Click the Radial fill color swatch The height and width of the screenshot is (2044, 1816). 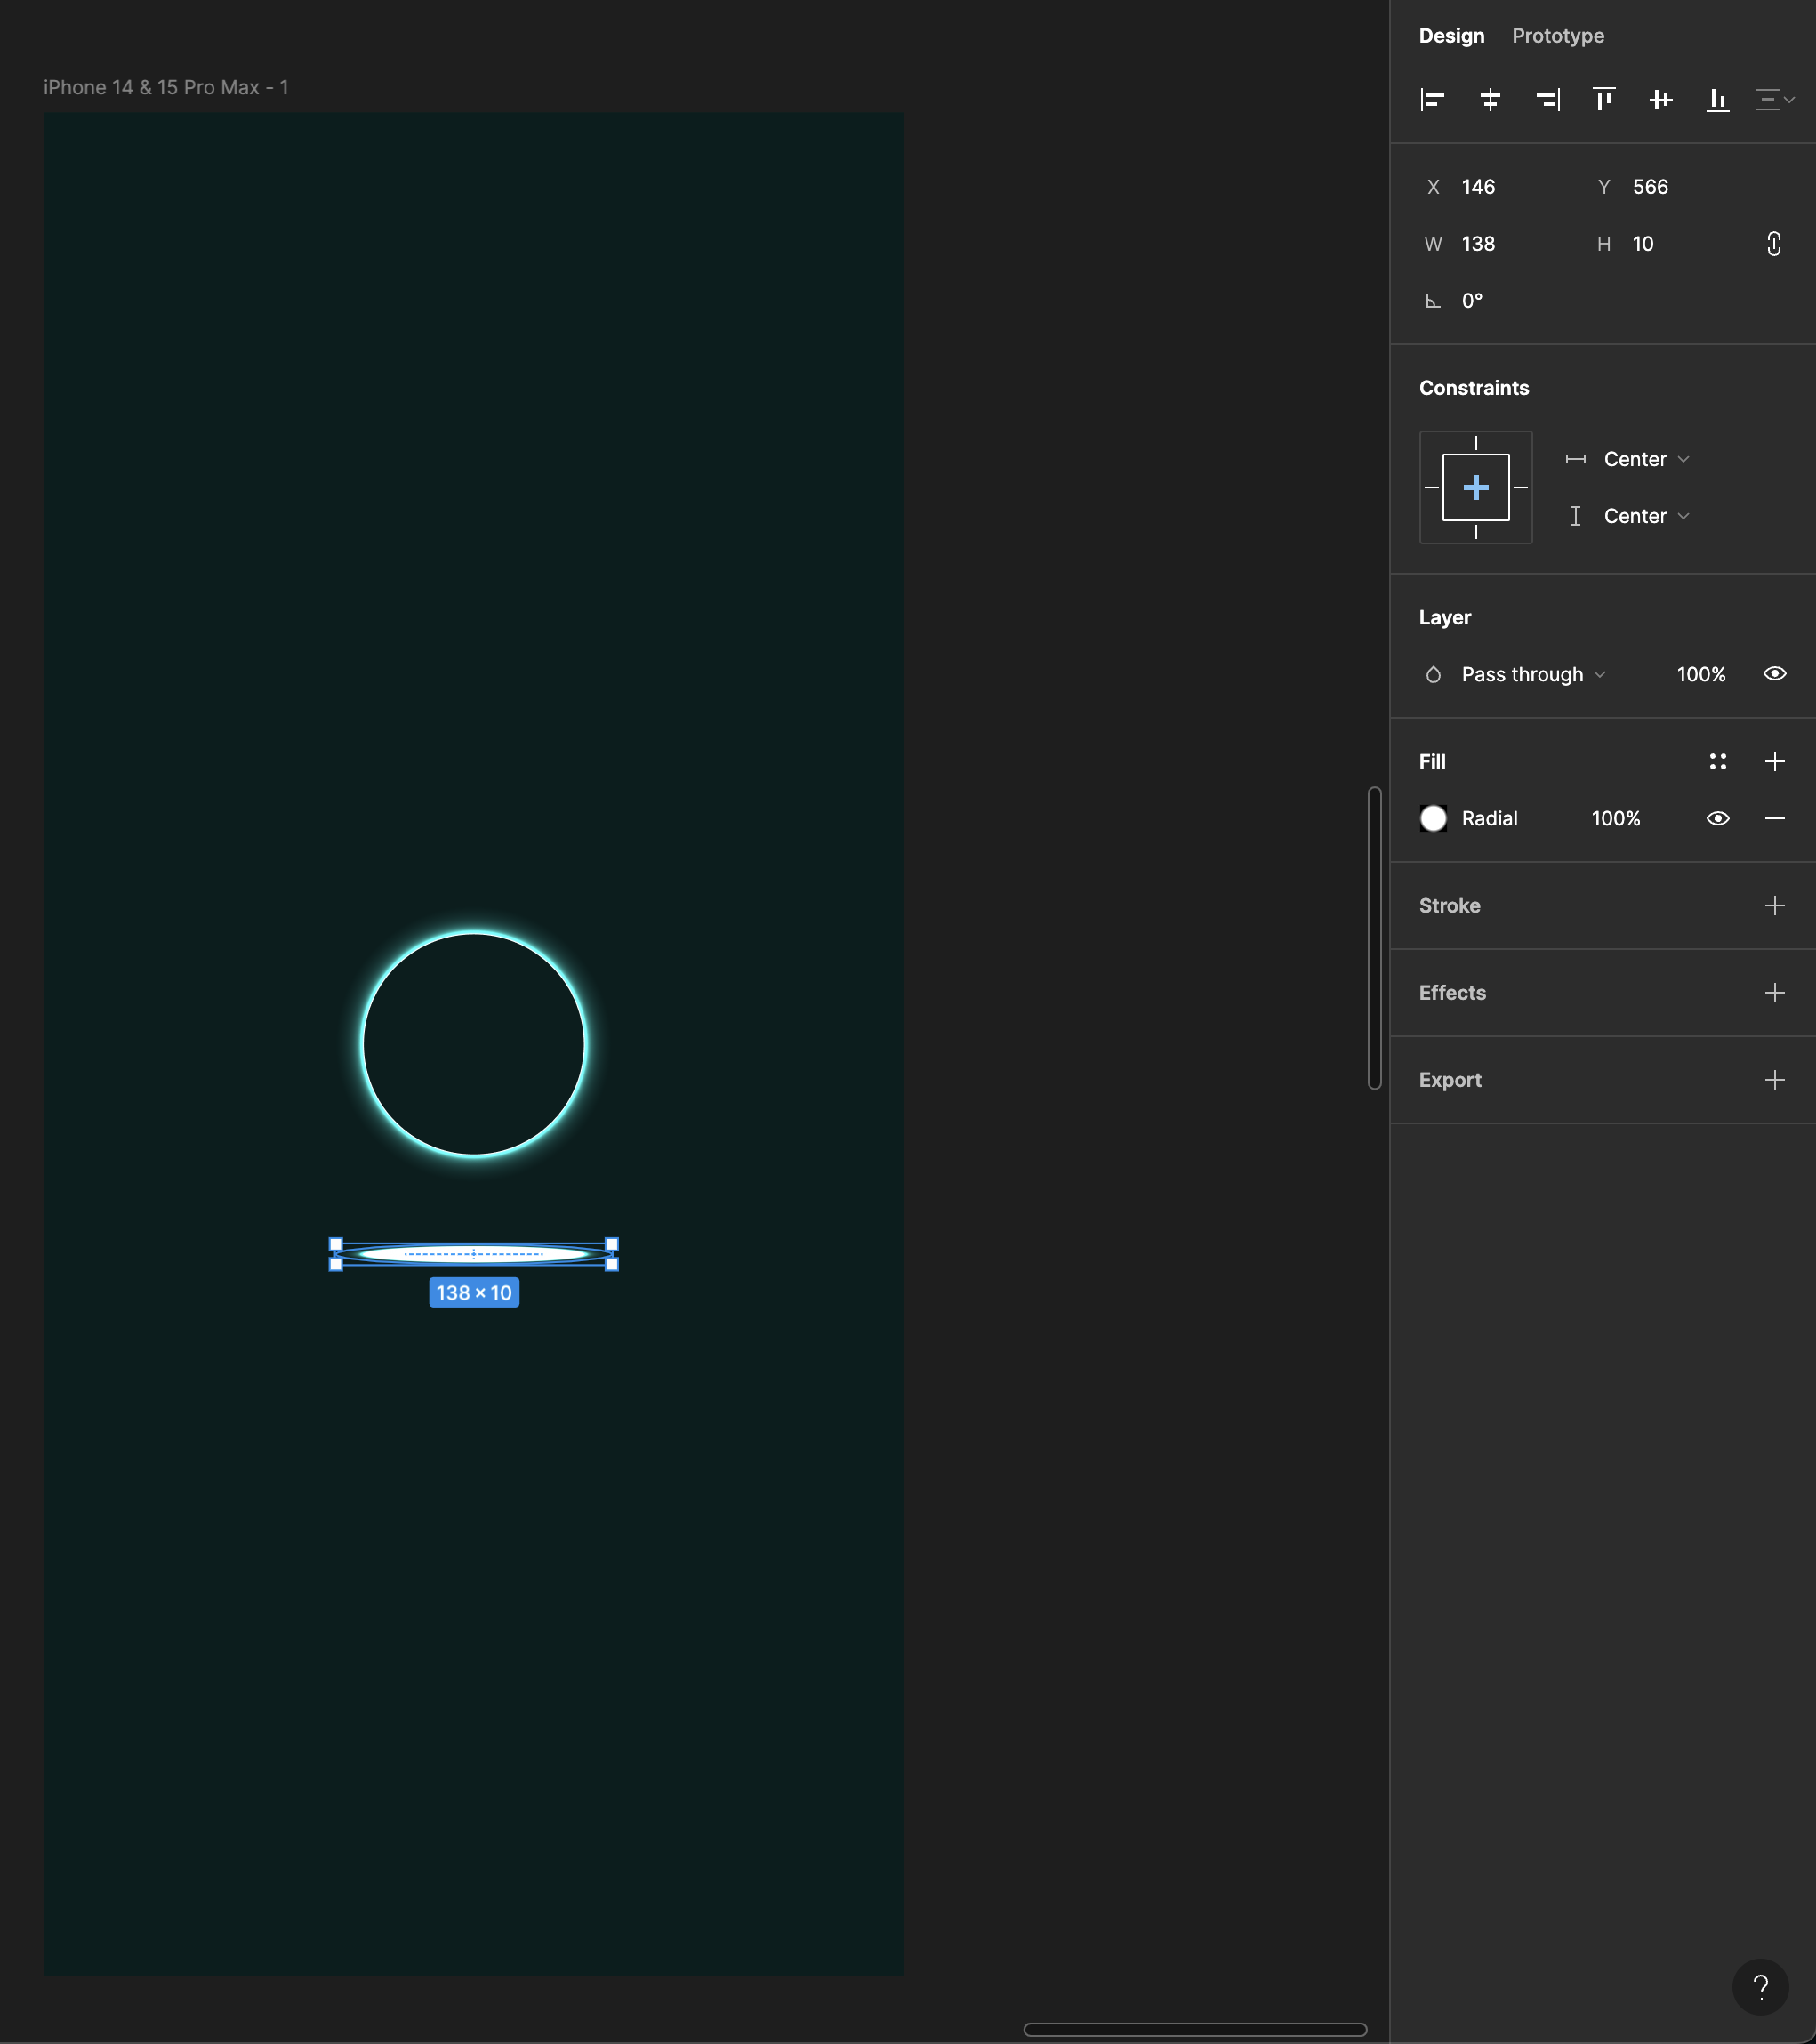pyautogui.click(x=1433, y=819)
